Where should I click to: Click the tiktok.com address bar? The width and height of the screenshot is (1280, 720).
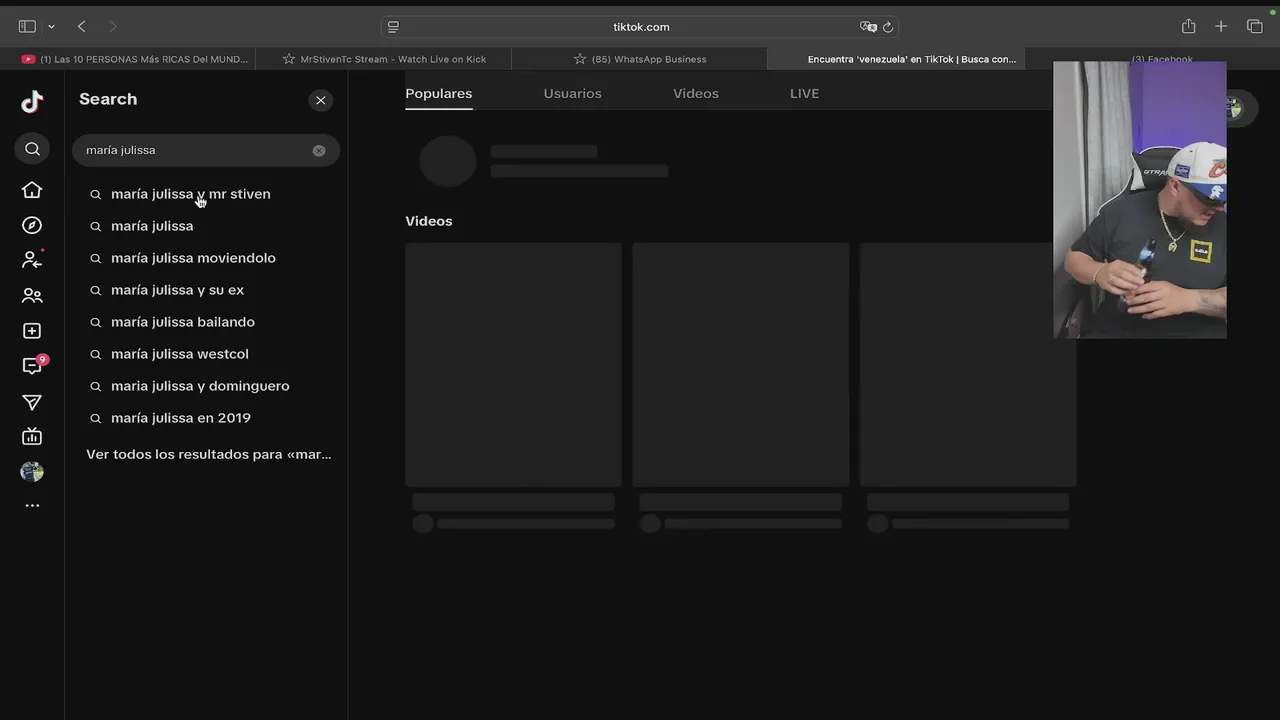coord(641,27)
